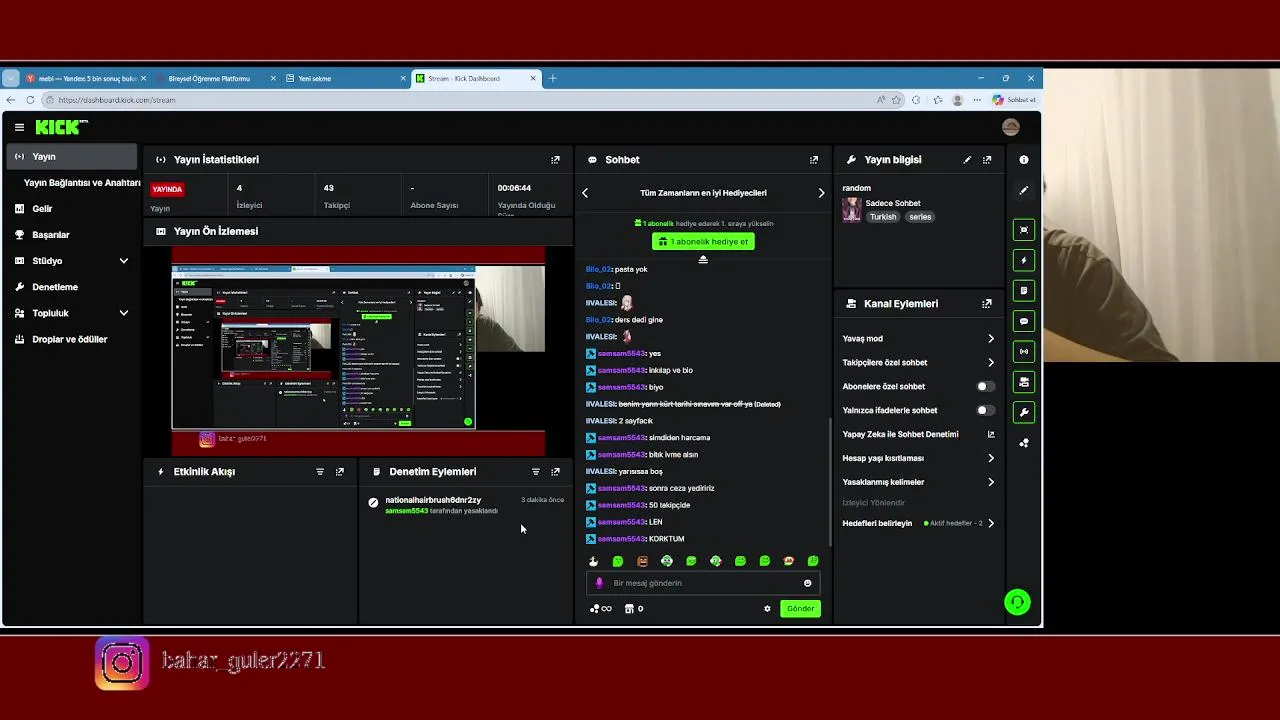The width and height of the screenshot is (1280, 720).
Task: Collapse the pinned gift banner arrow
Action: tap(703, 259)
